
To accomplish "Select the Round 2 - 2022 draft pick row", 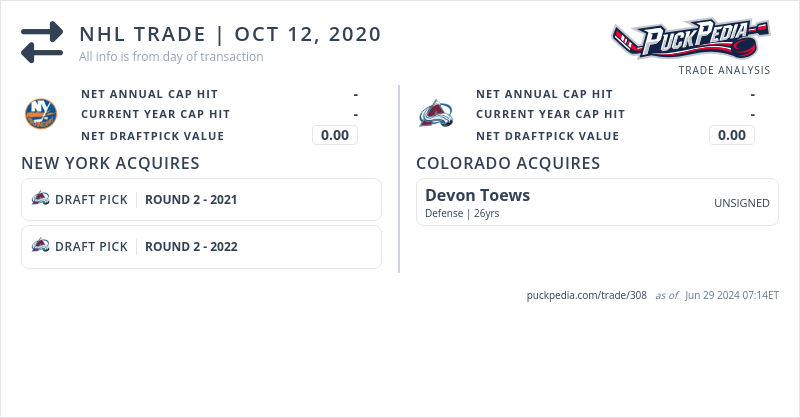I will click(x=201, y=246).
